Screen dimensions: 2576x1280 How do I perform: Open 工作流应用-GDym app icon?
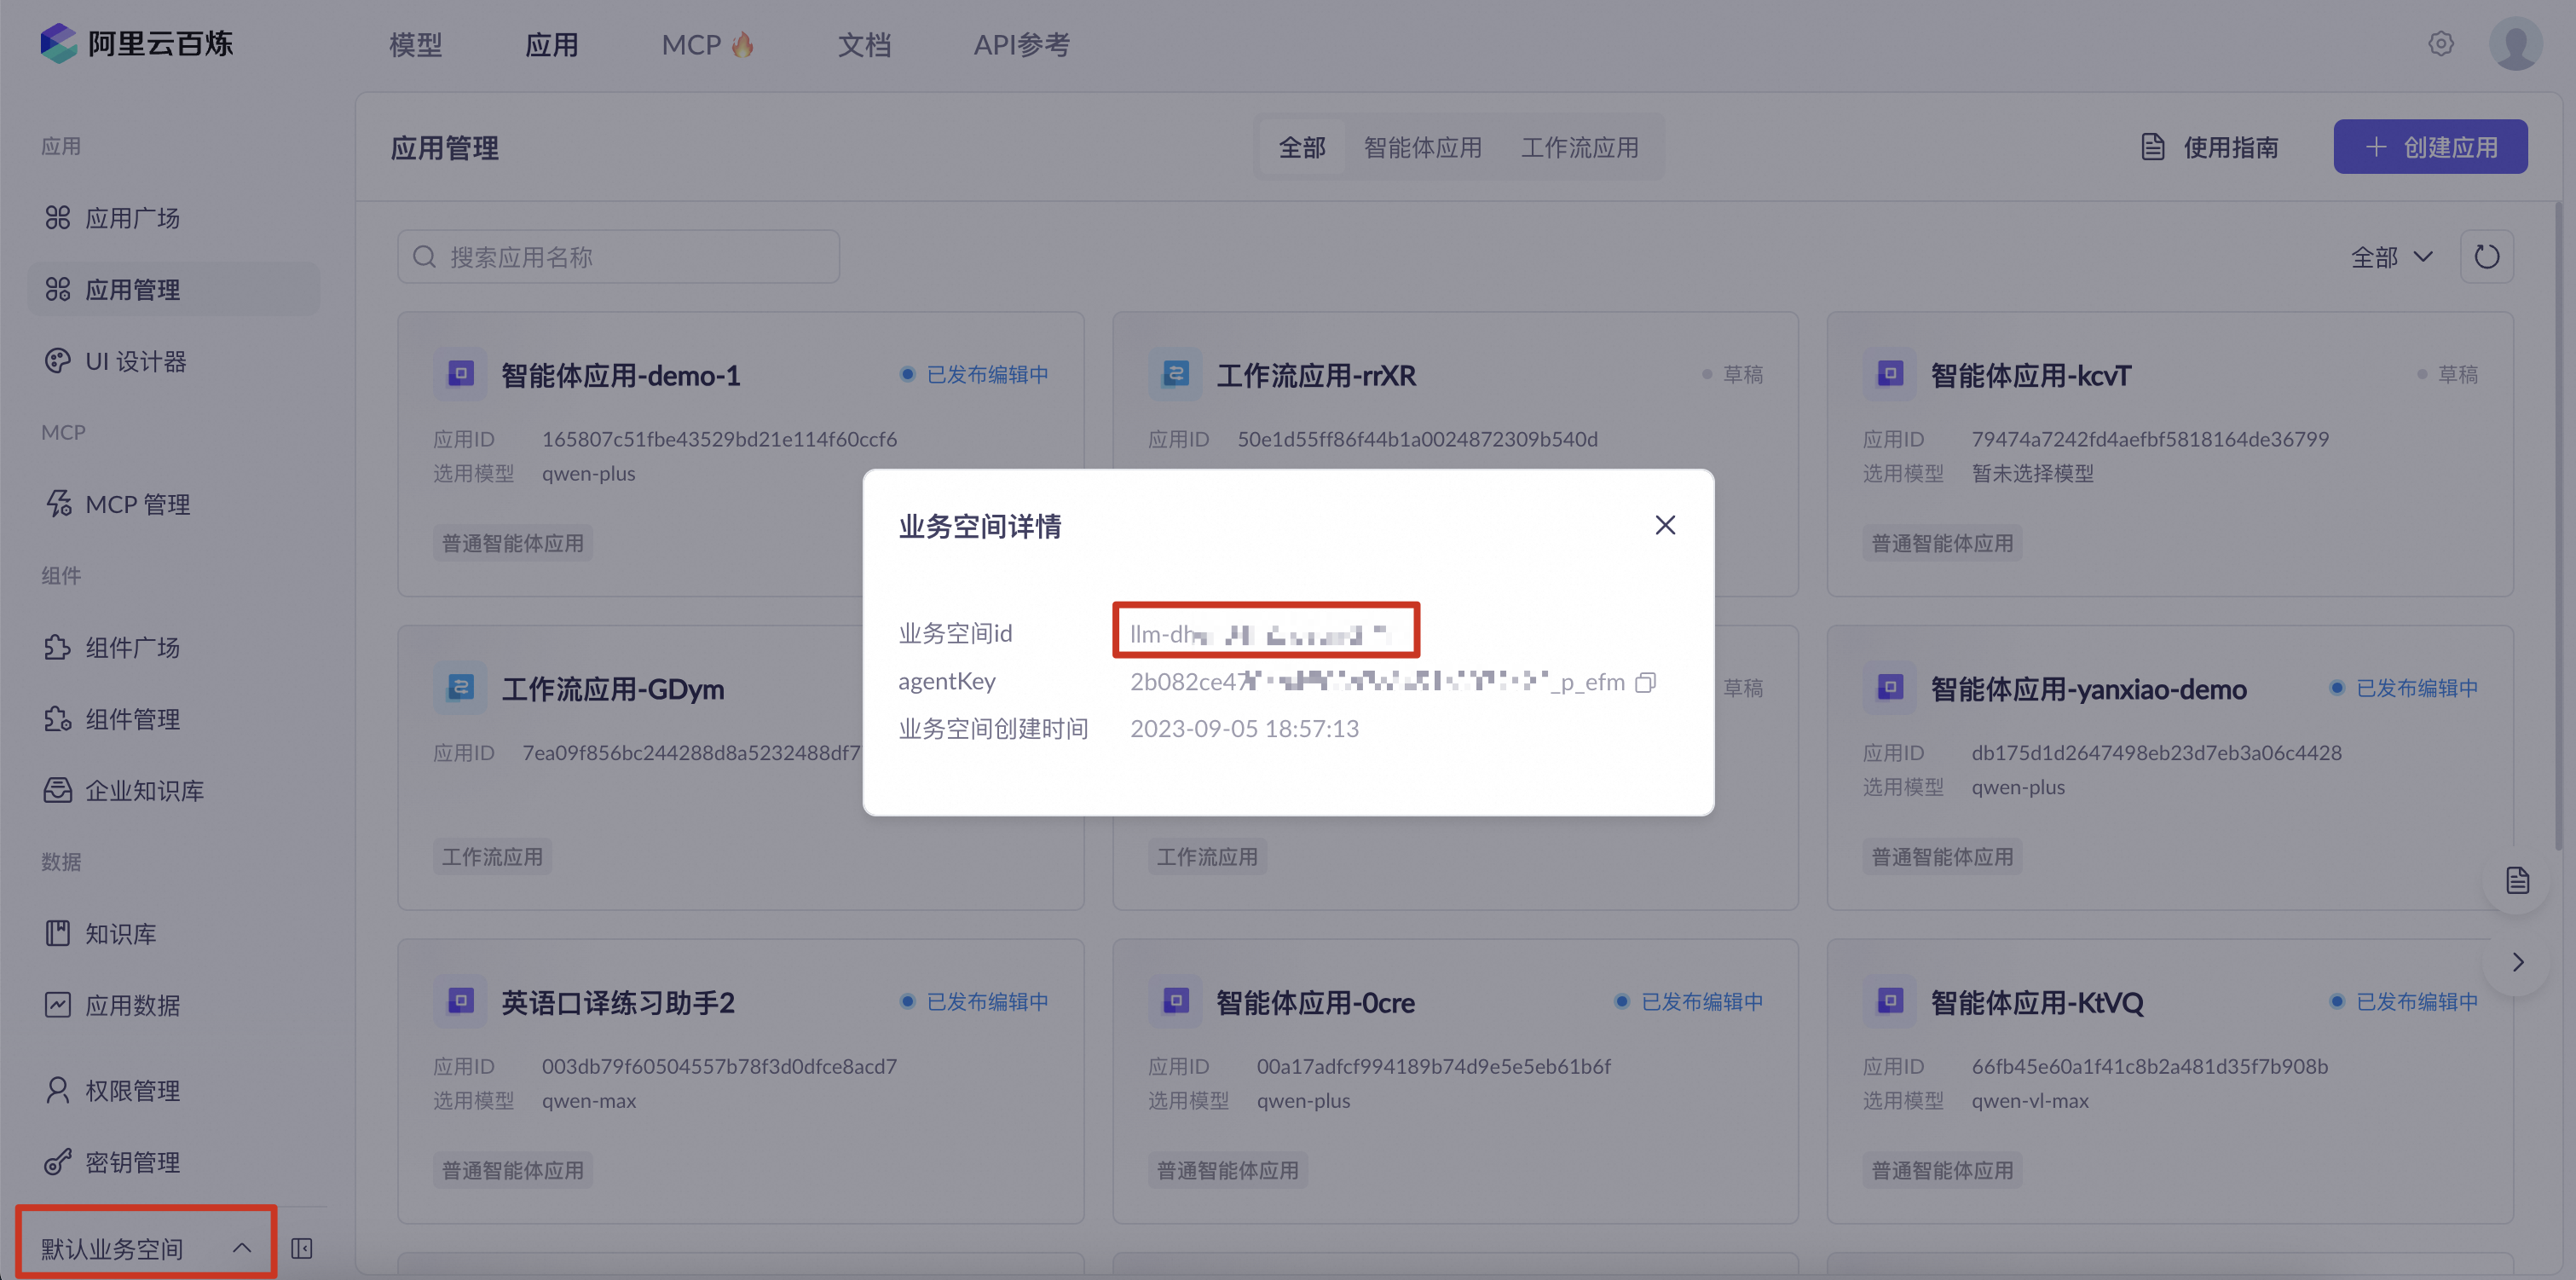tap(460, 688)
